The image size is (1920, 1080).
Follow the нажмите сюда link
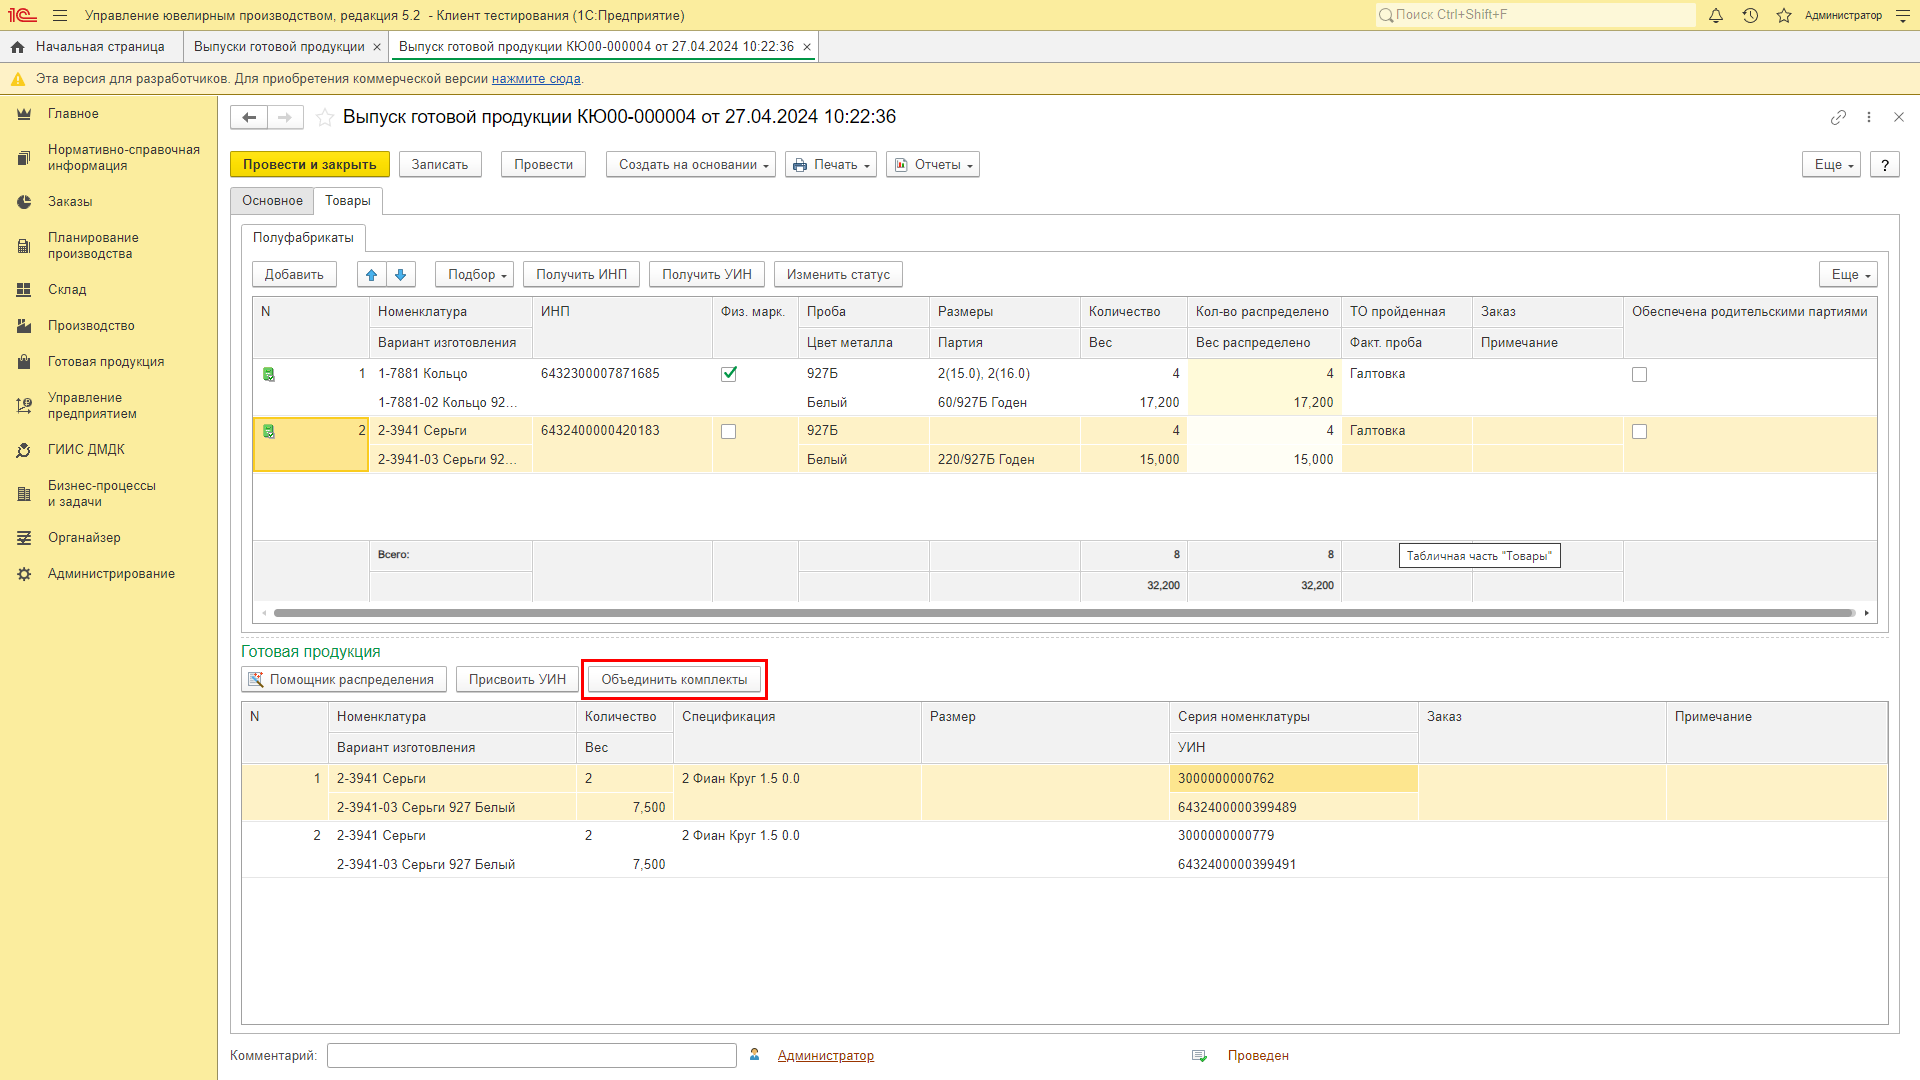536,79
